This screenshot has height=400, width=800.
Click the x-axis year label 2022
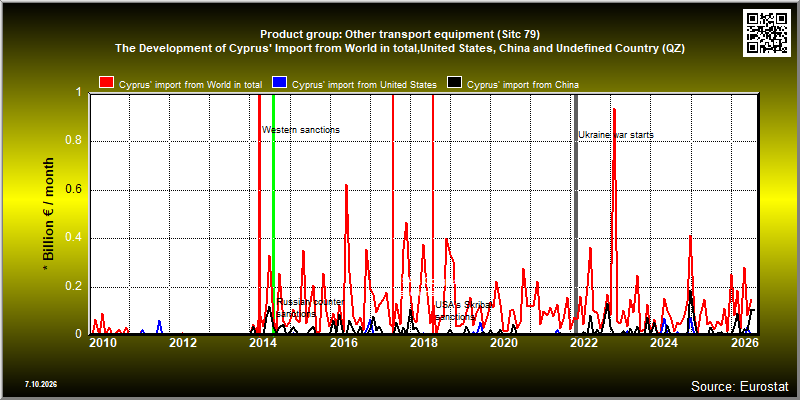(584, 342)
